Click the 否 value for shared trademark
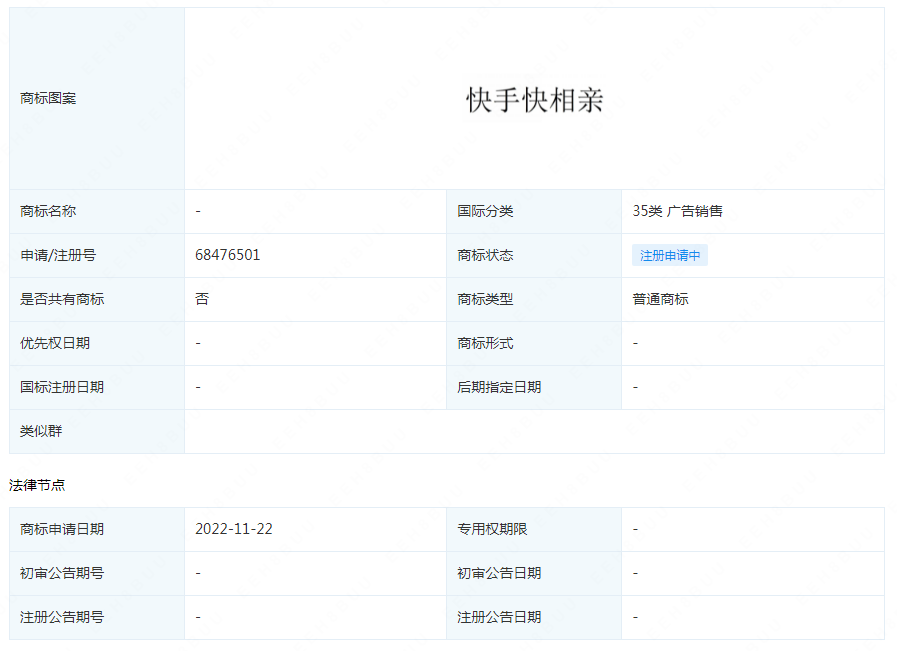897x651 pixels. click(202, 299)
